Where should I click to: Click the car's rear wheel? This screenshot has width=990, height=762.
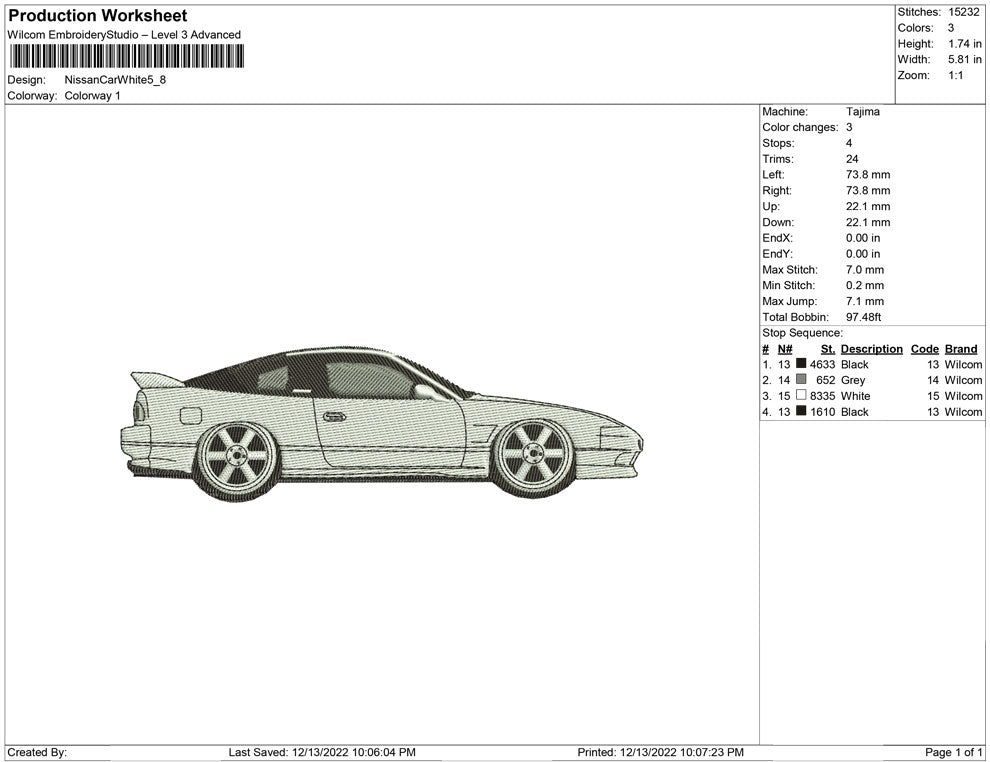238,458
